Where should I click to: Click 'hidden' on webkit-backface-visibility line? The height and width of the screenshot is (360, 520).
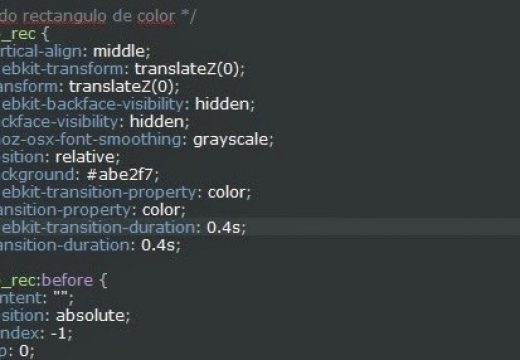[x=222, y=104]
